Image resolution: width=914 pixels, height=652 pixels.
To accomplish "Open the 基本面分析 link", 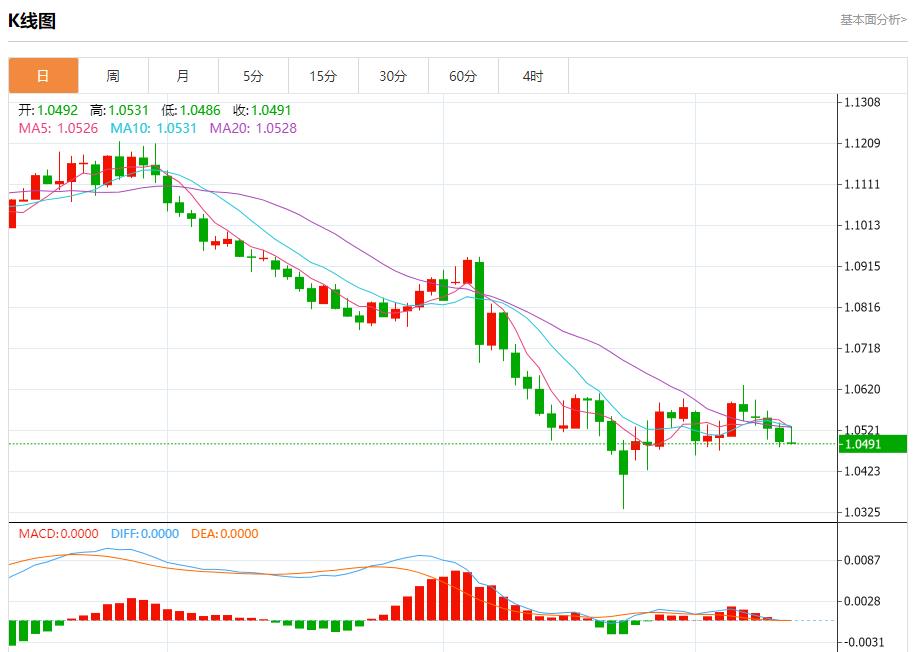I will click(872, 19).
